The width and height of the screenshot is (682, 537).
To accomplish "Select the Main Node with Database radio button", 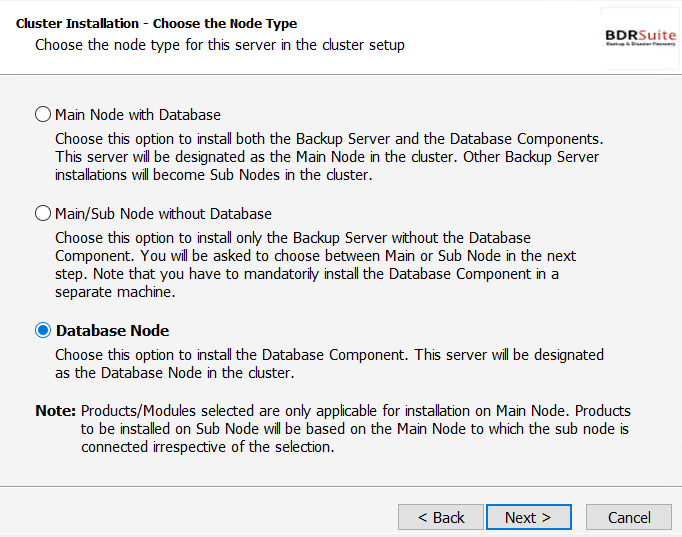I will coord(43,114).
